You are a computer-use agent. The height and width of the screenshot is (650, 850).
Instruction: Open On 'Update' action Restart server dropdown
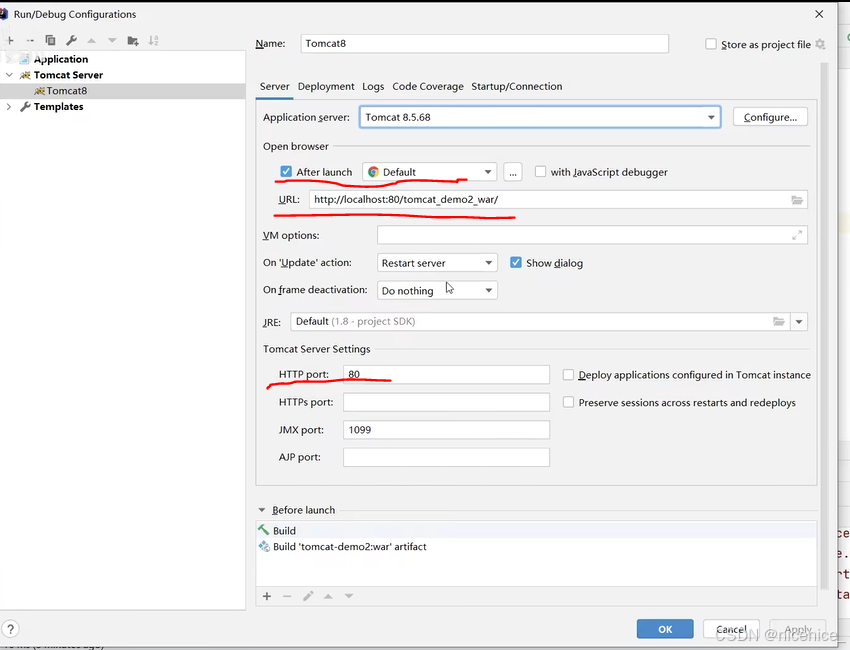pyautogui.click(x=437, y=263)
